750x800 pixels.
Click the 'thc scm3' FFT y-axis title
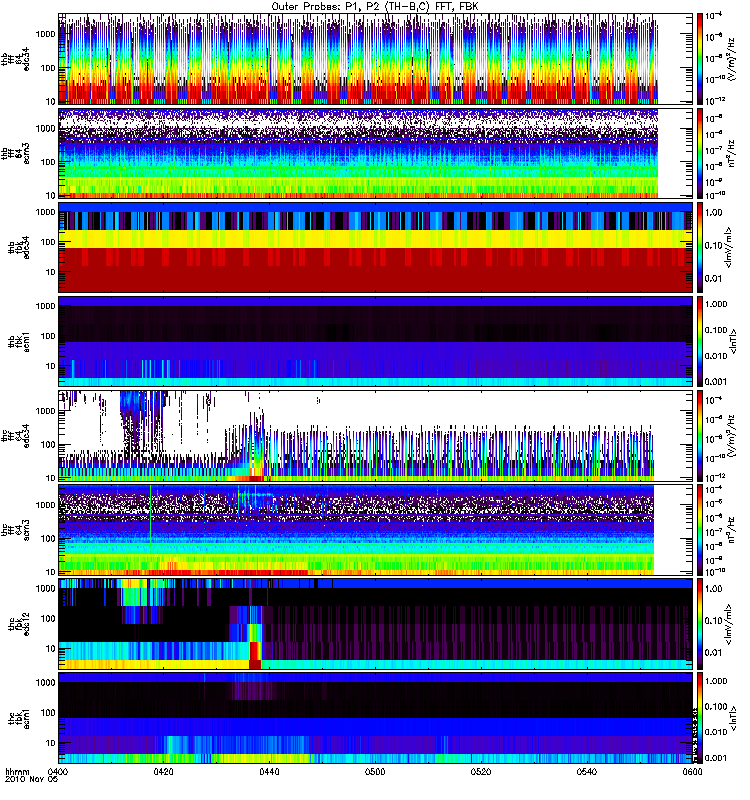click(15, 530)
